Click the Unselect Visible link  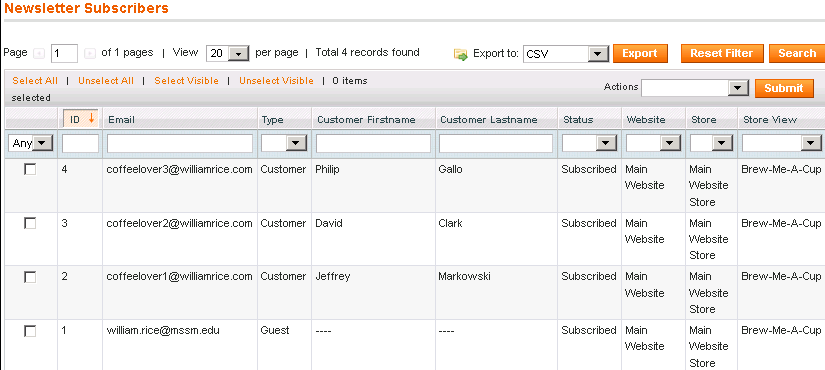276,81
